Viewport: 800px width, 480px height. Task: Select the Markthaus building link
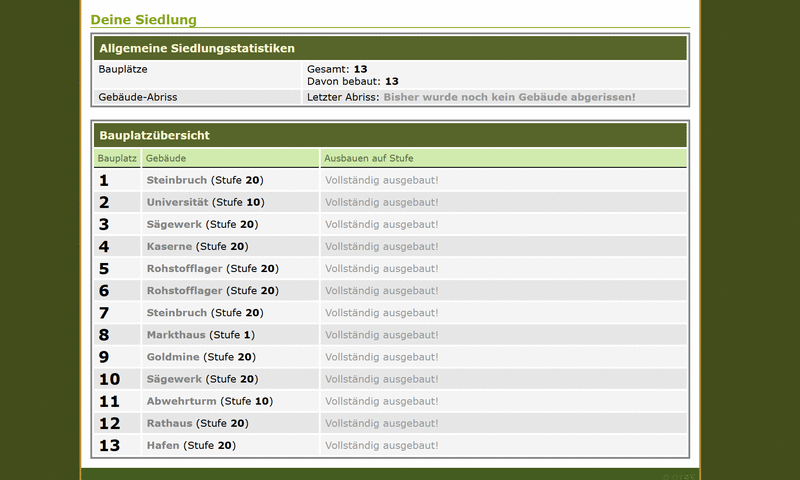pyautogui.click(x=176, y=335)
